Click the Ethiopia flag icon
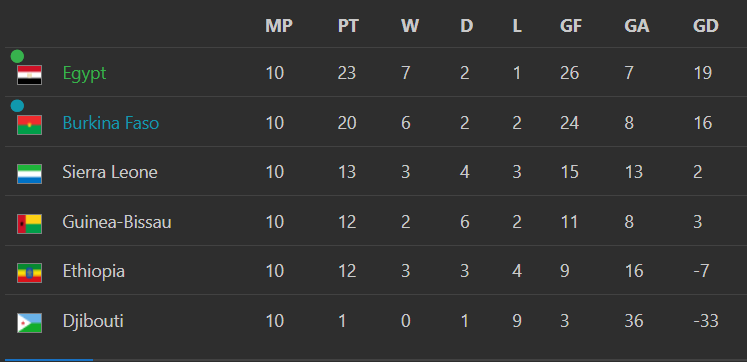 (30, 273)
